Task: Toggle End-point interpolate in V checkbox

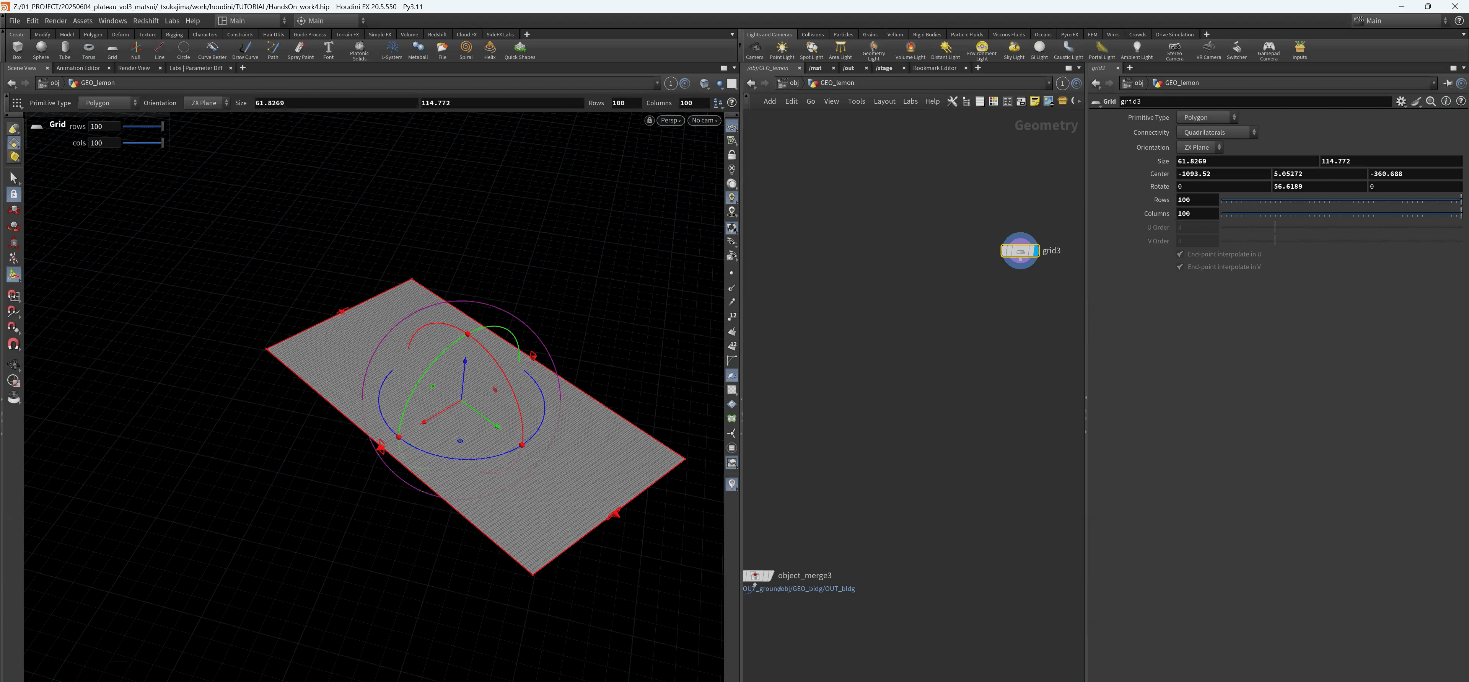Action: pyautogui.click(x=1180, y=267)
